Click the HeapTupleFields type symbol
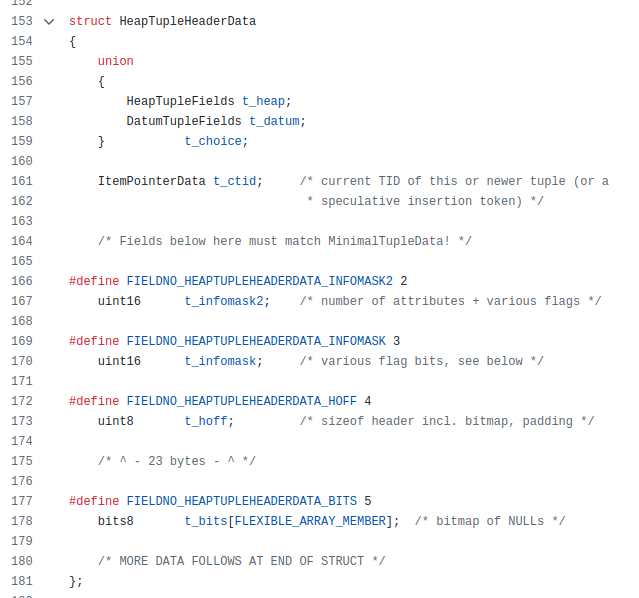Screen dimensions: 639x598 [x=180, y=101]
